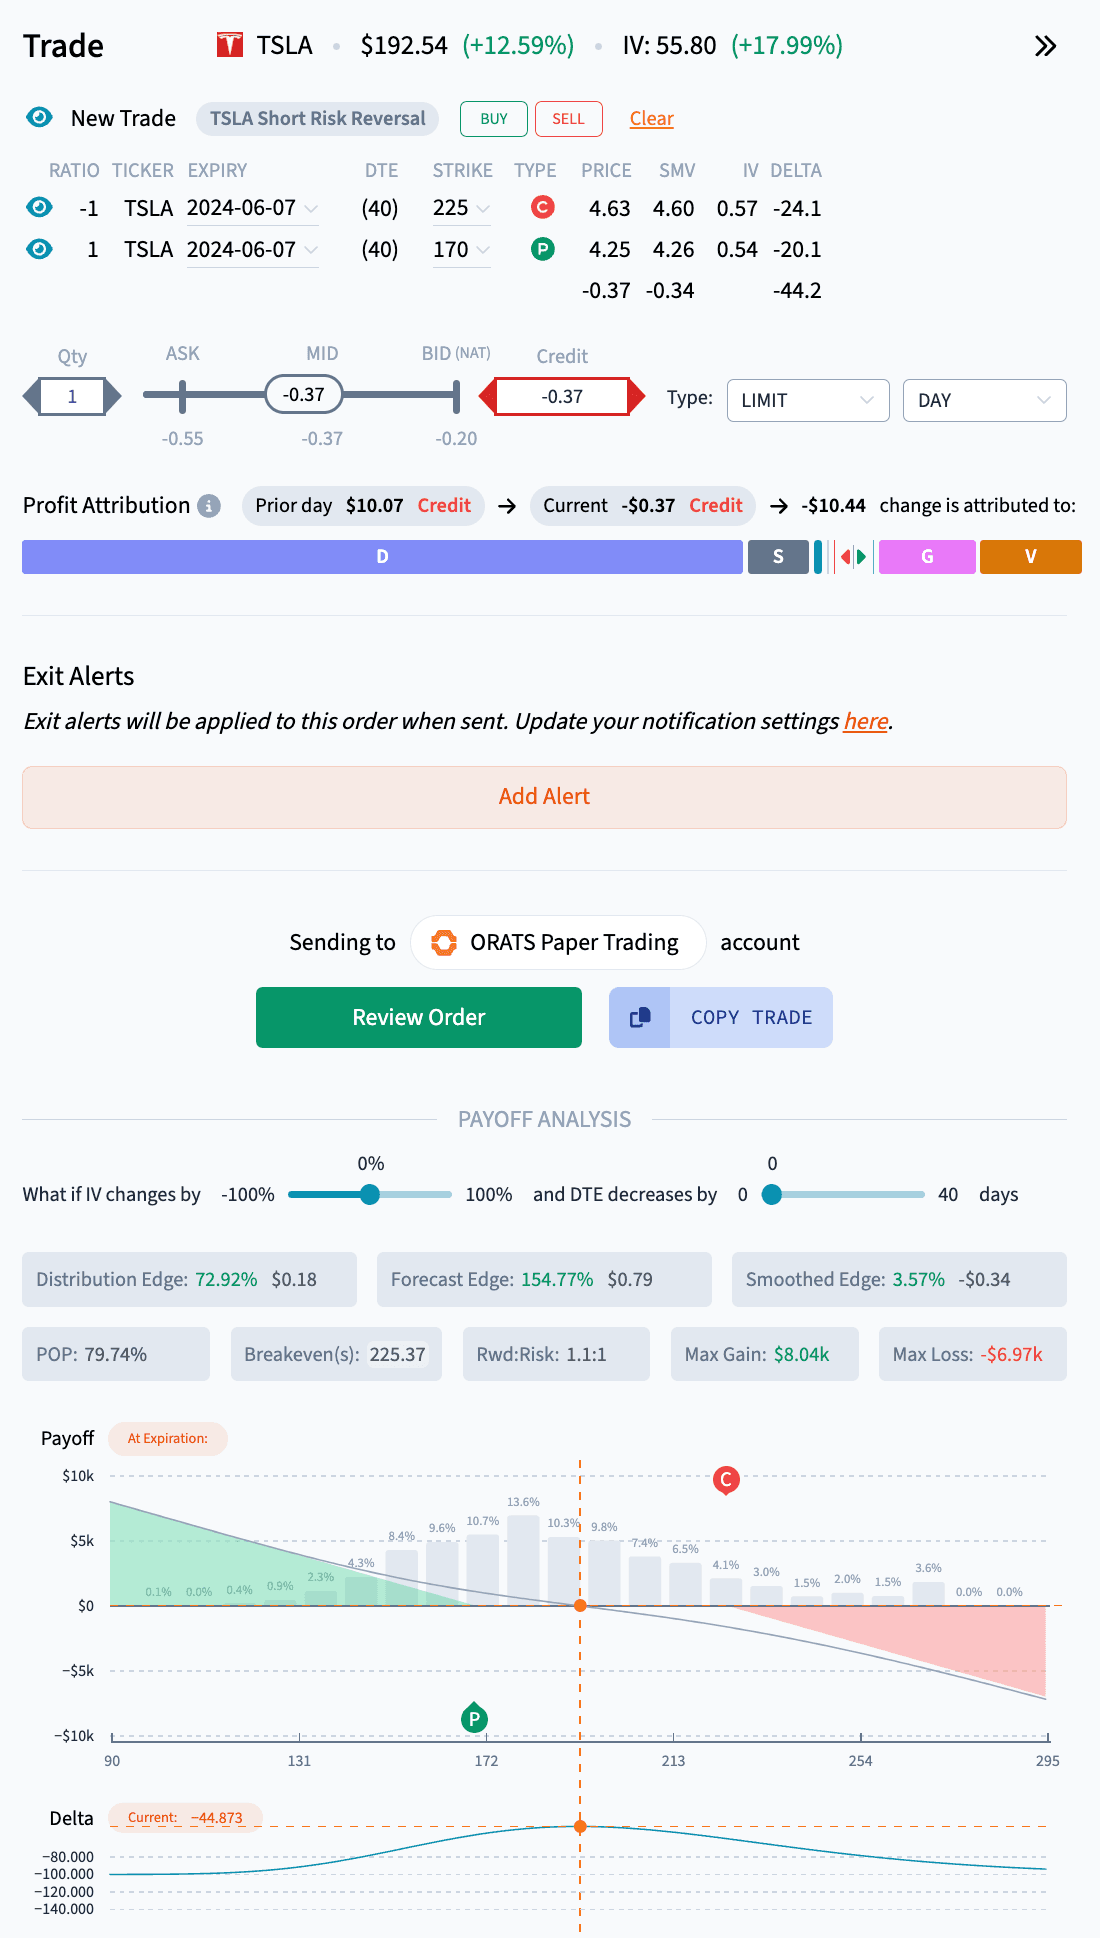Click the Add Alert button
The height and width of the screenshot is (1938, 1100).
544,797
